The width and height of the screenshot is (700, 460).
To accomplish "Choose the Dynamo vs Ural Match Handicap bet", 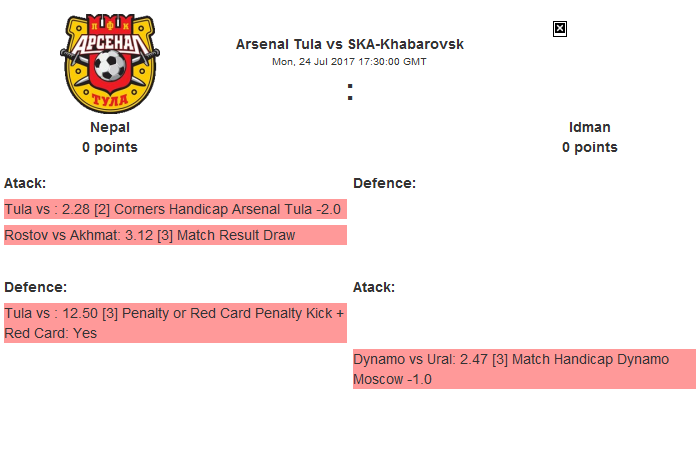I will [x=524, y=359].
